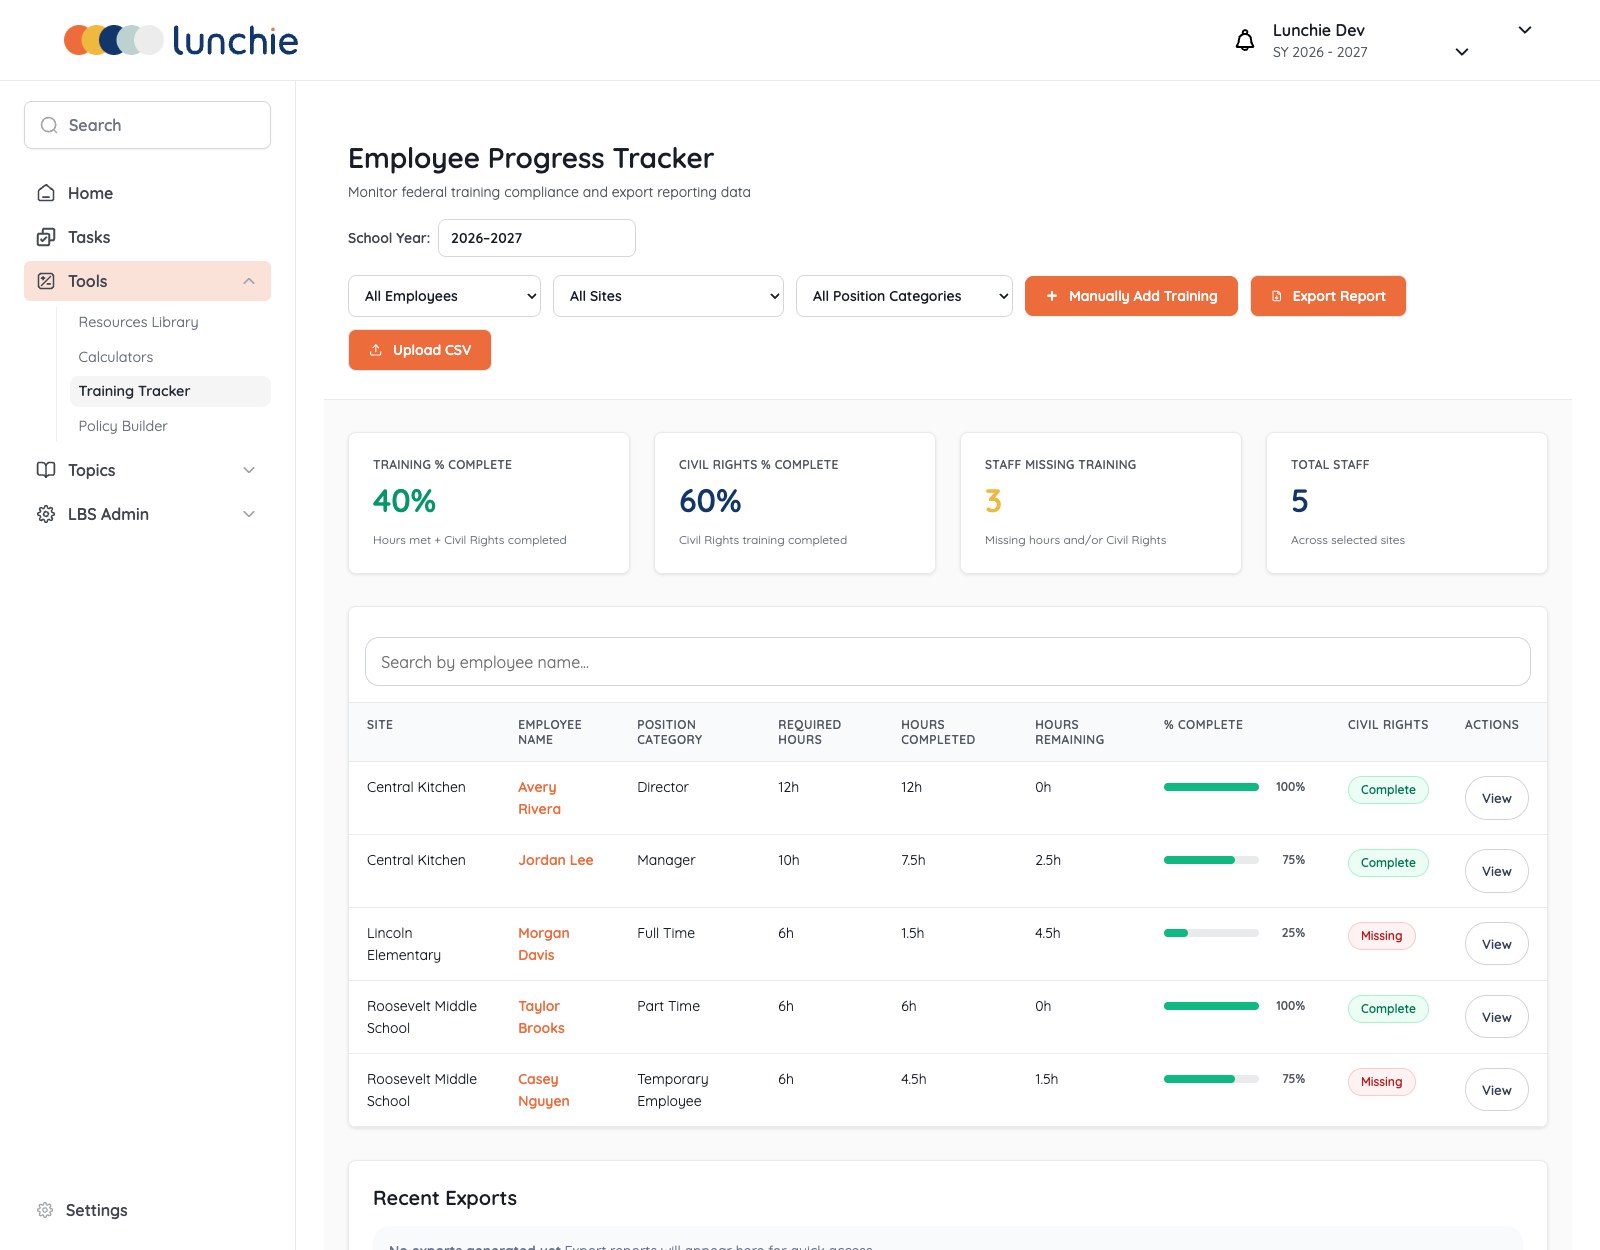Open Jordan Lee employee link

click(x=556, y=860)
